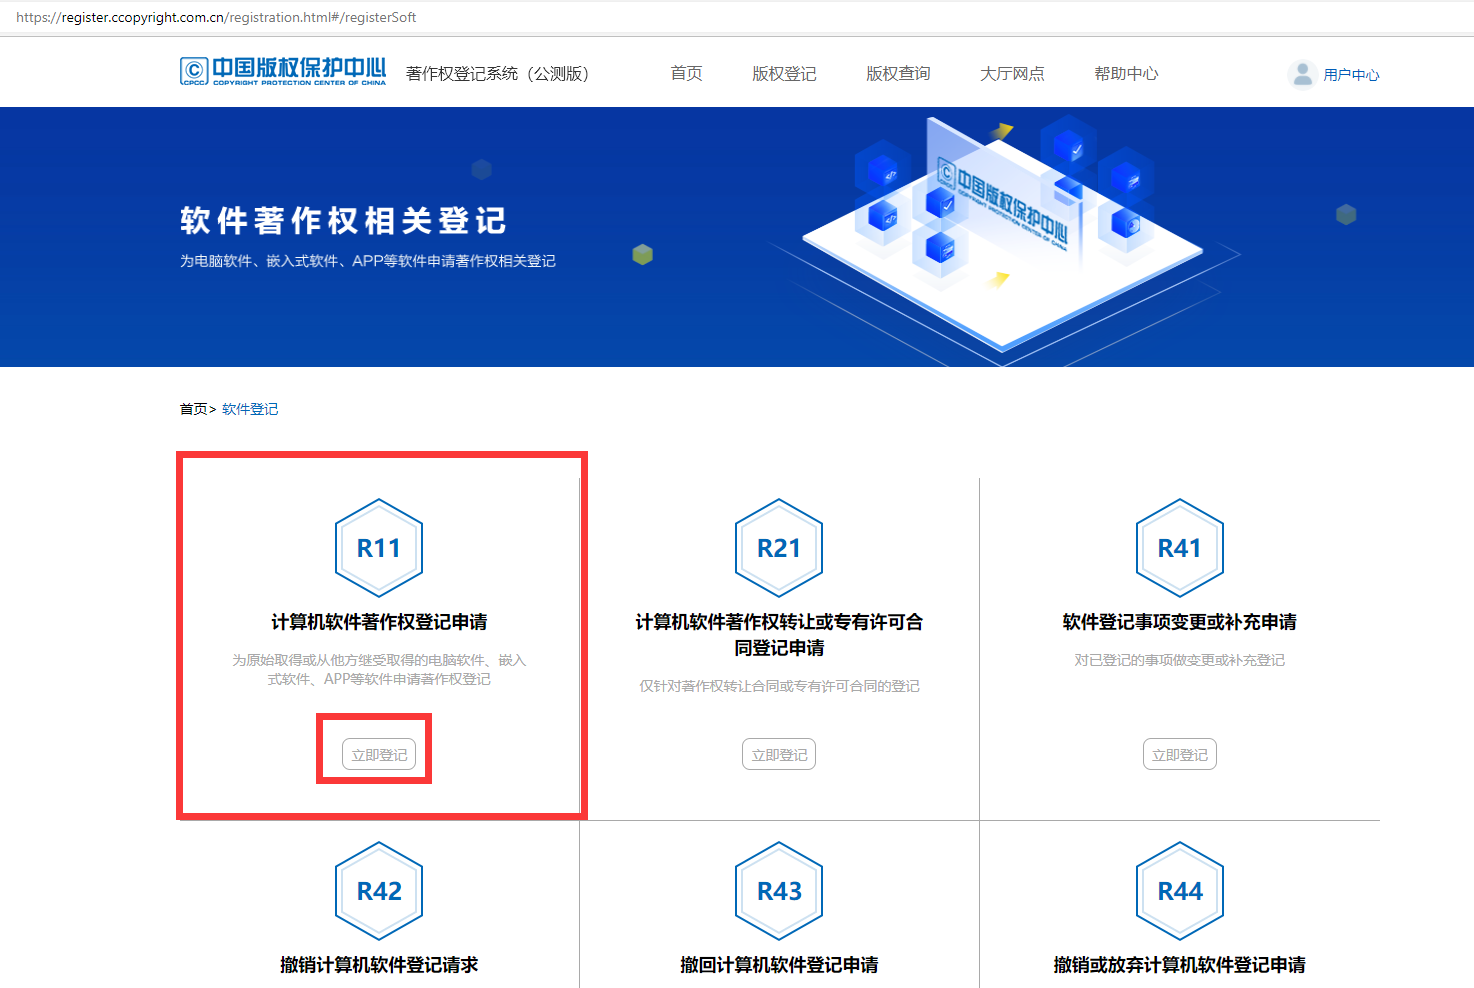The image size is (1474, 988).
Task: Open 软件登记 in the breadcrumb
Action: coord(250,408)
